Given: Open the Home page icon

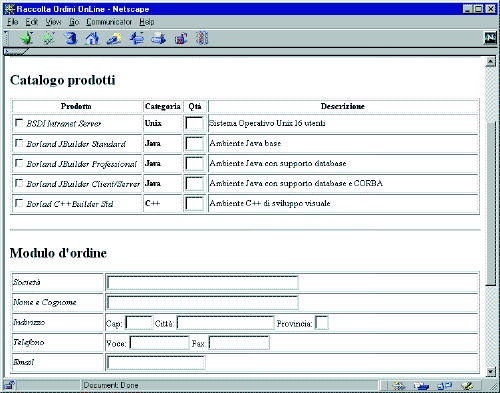Looking at the screenshot, I should coord(92,38).
